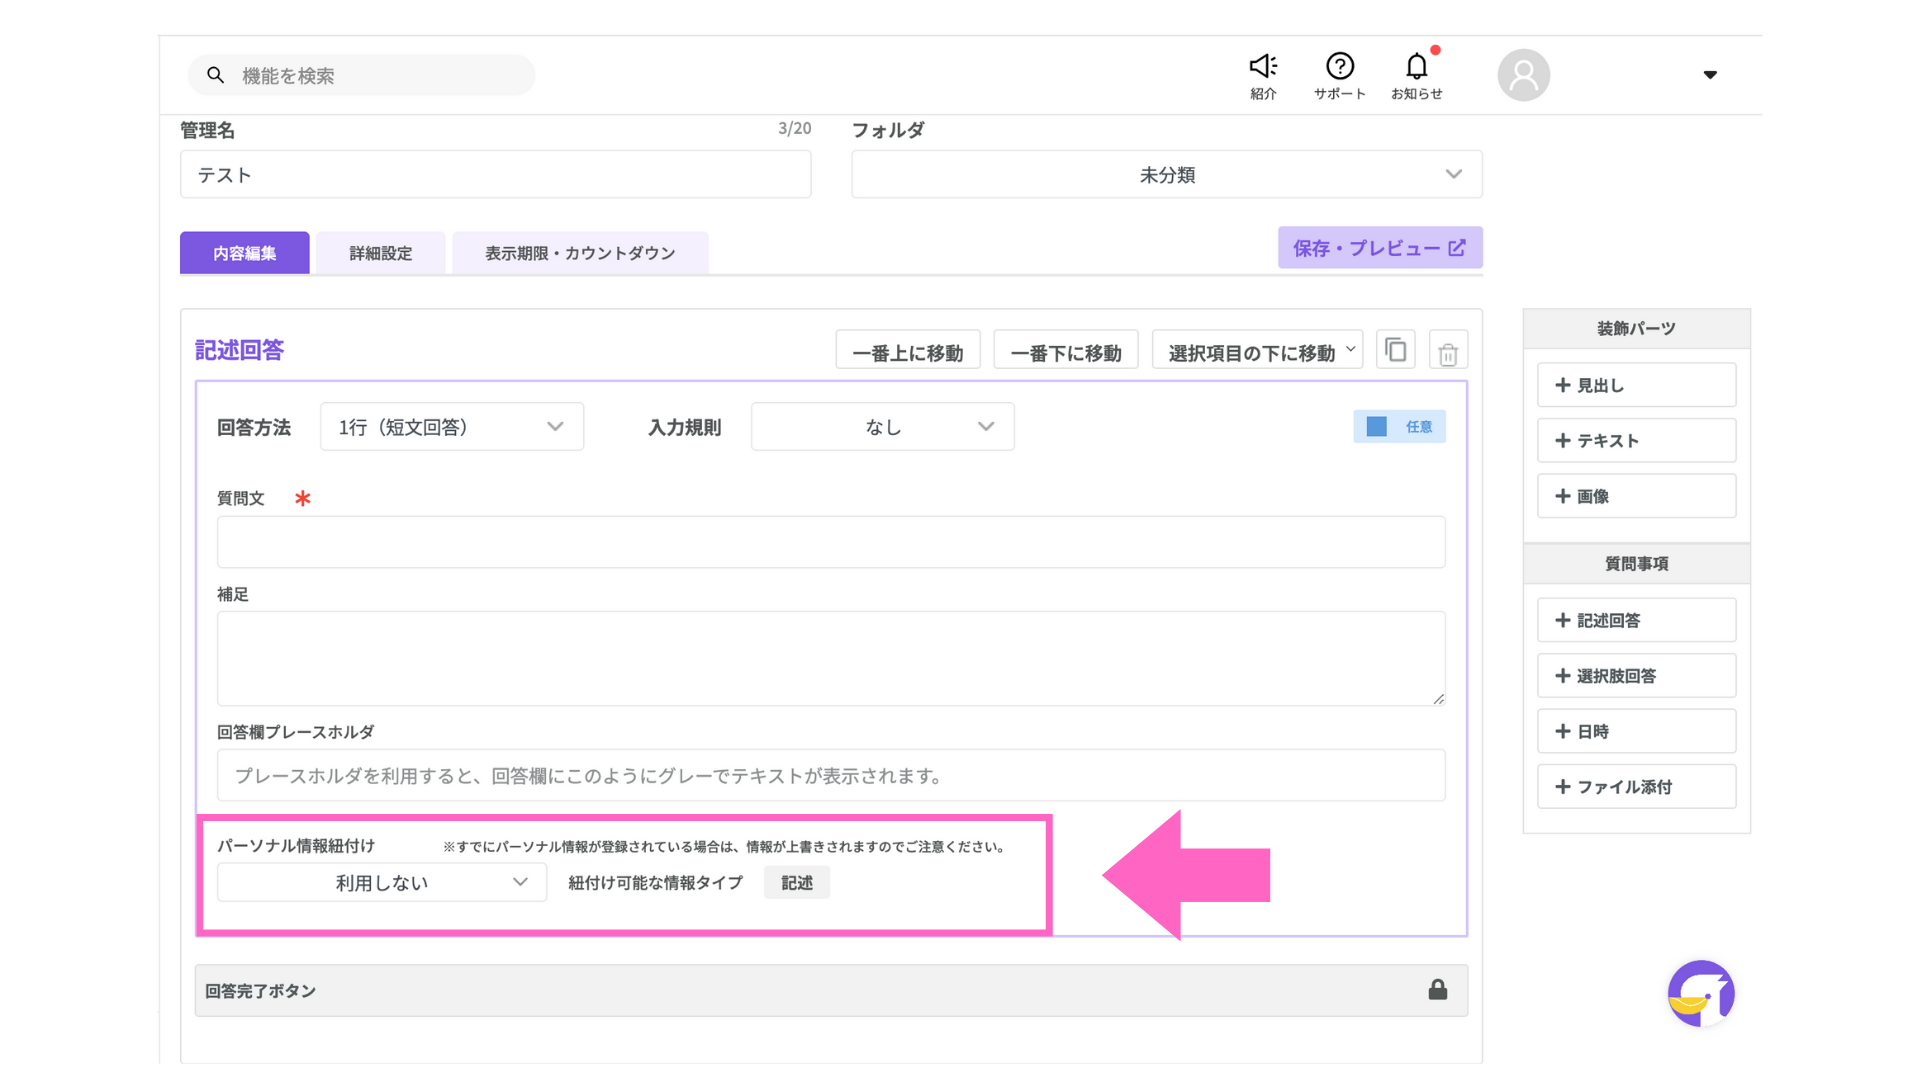Toggle the 任意 required checkbox
The image size is (1920, 1080).
pos(1377,427)
